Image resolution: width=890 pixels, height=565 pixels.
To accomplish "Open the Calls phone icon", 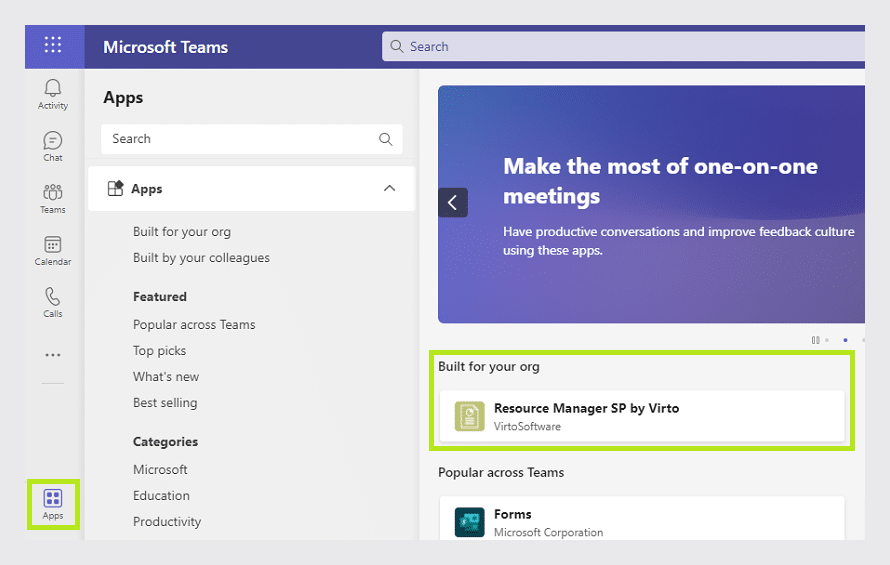I will coord(53,302).
